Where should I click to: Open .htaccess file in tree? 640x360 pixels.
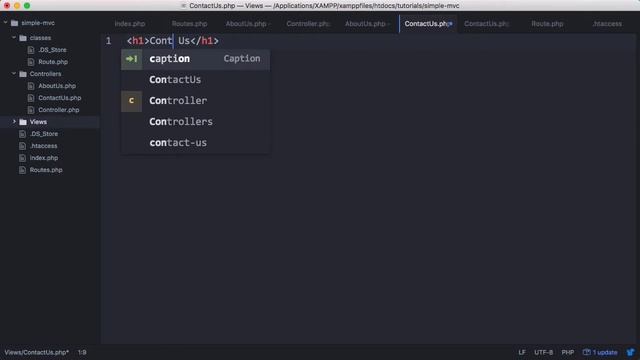pos(43,146)
